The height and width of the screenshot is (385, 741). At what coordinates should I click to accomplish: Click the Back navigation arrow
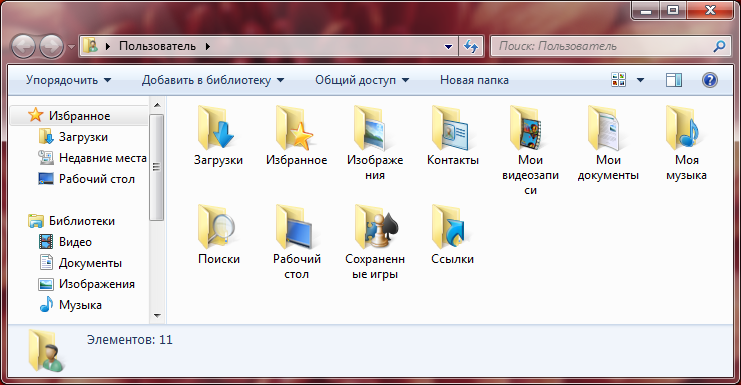[x=23, y=46]
